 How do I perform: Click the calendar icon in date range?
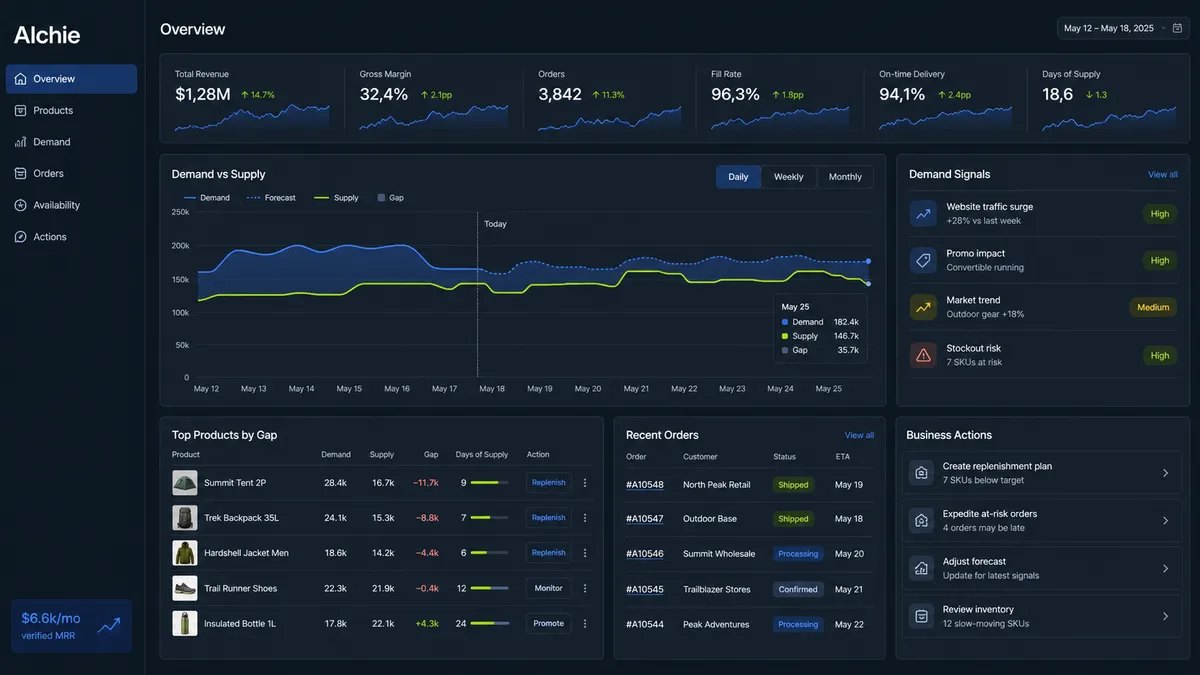[x=1177, y=28]
